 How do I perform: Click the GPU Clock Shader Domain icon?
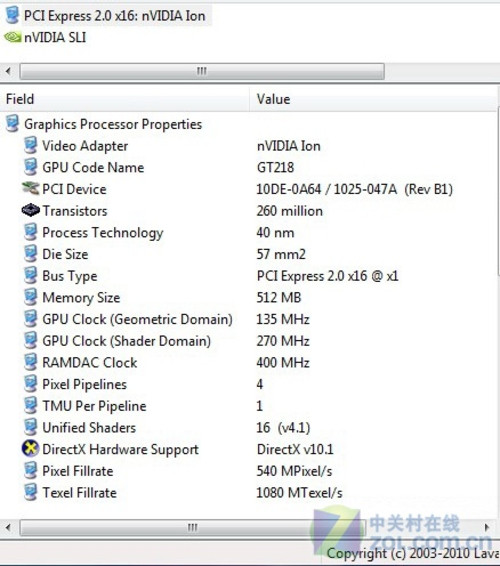pyautogui.click(x=30, y=340)
